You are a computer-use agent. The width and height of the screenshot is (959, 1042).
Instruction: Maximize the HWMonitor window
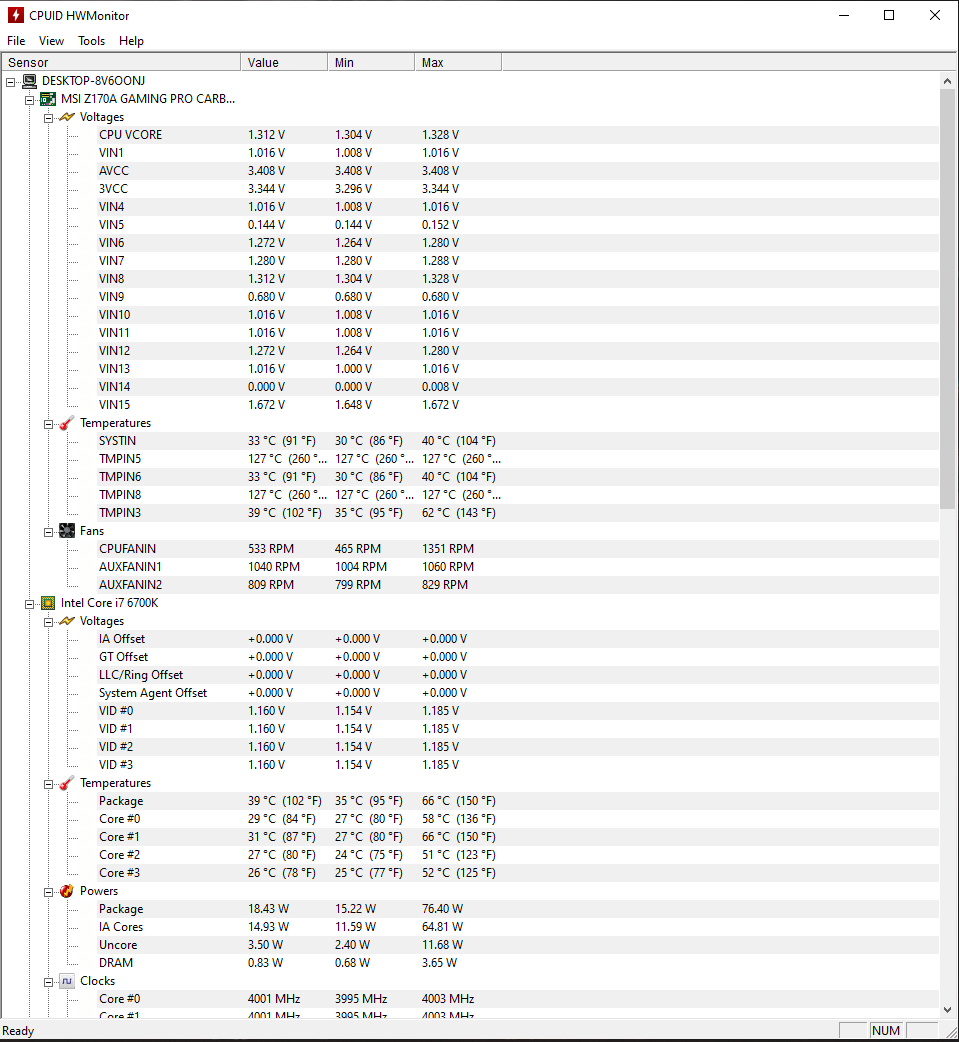pyautogui.click(x=889, y=15)
